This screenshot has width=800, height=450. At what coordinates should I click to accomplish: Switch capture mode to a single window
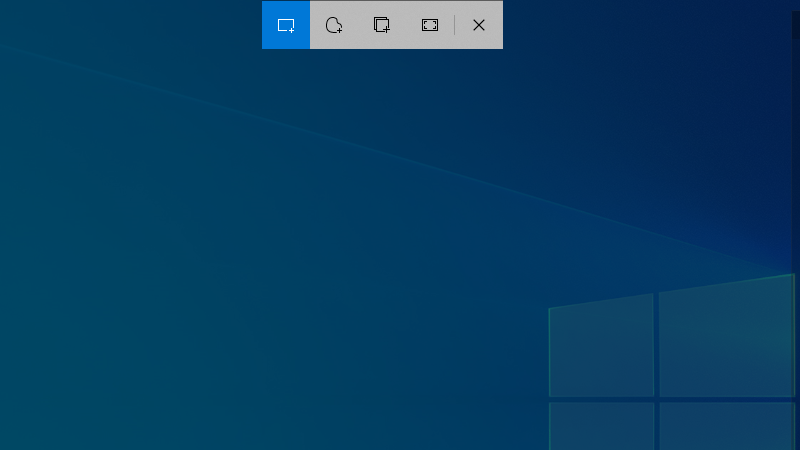point(382,25)
